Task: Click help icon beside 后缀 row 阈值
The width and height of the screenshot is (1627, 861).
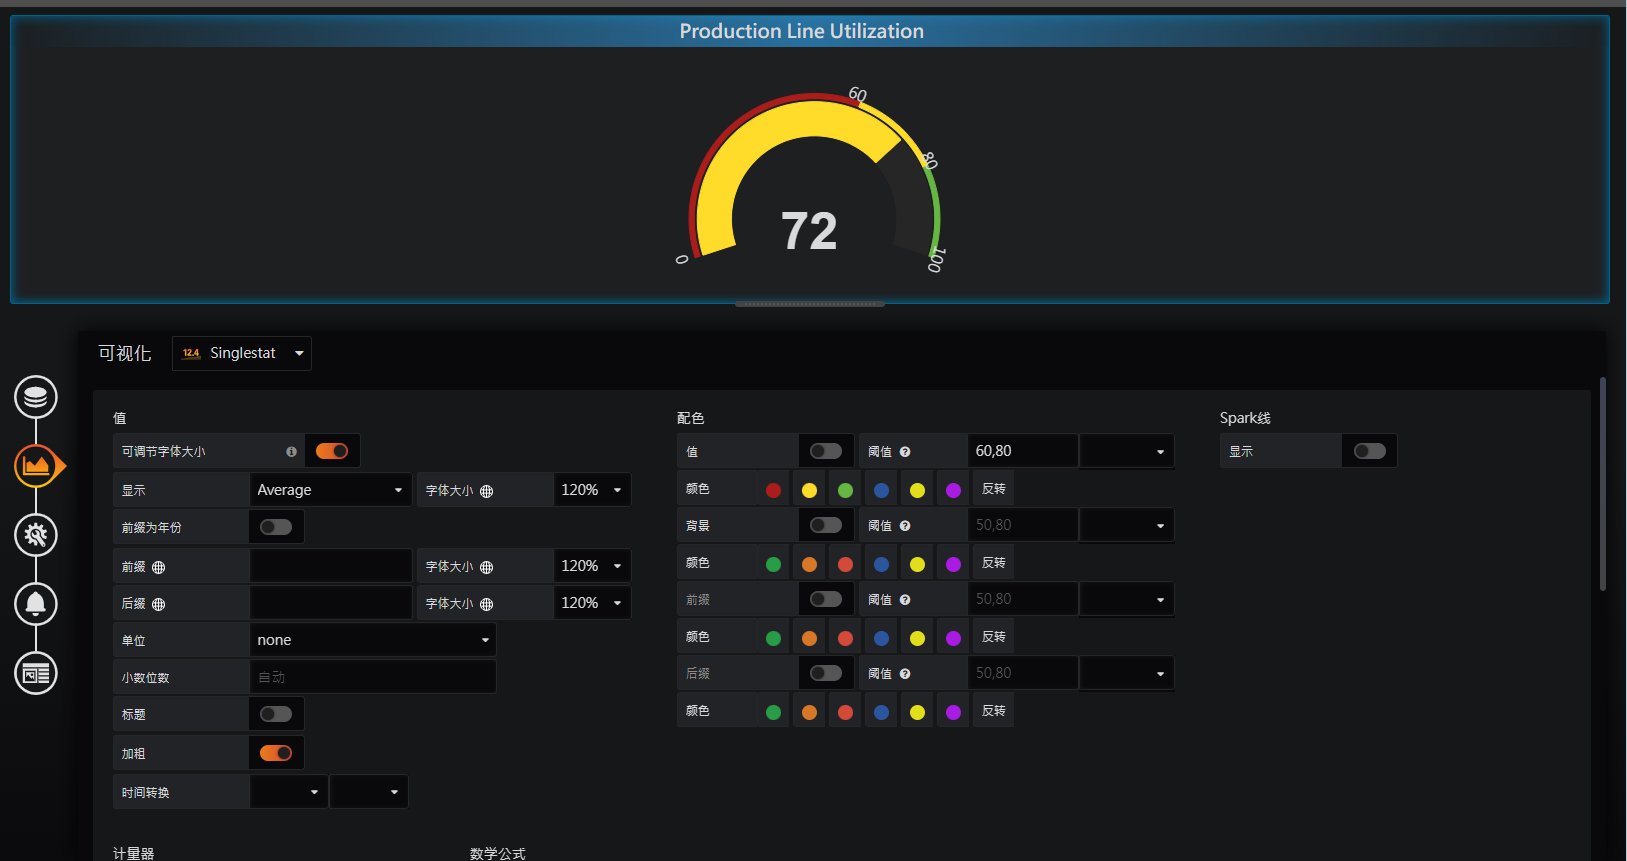Action: (905, 674)
